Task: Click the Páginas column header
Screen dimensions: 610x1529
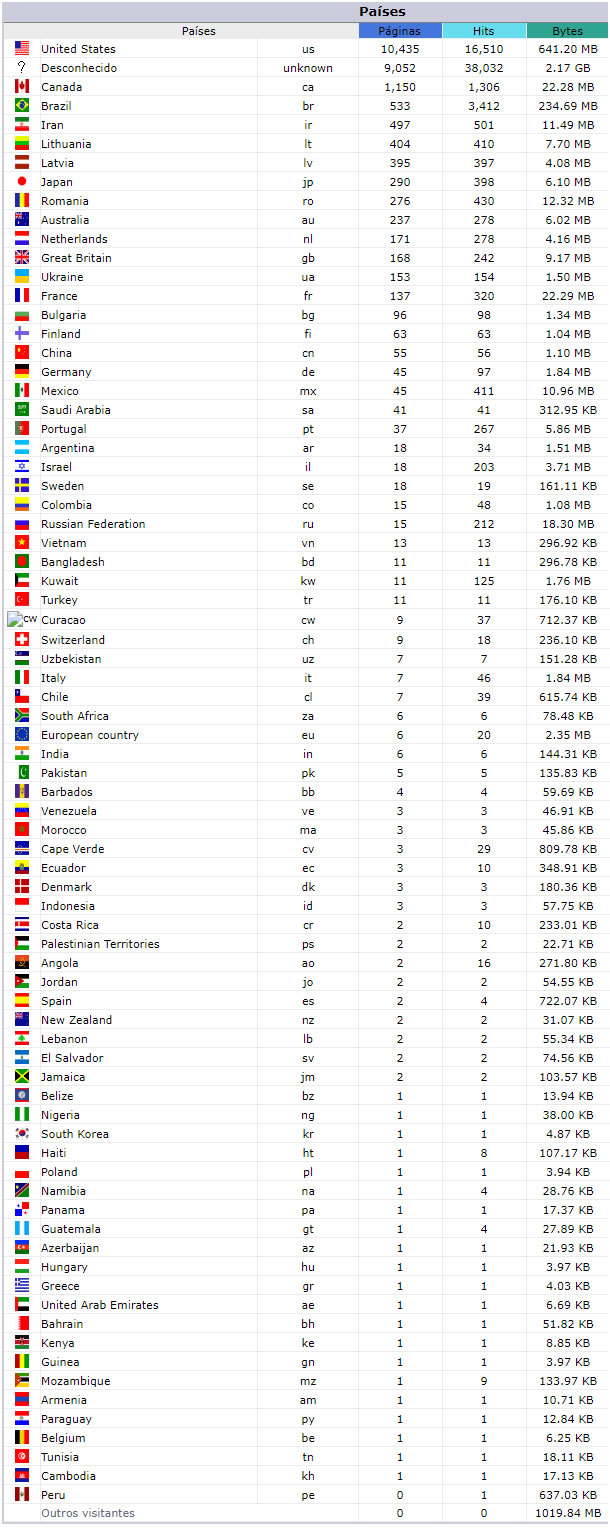Action: pyautogui.click(x=399, y=31)
